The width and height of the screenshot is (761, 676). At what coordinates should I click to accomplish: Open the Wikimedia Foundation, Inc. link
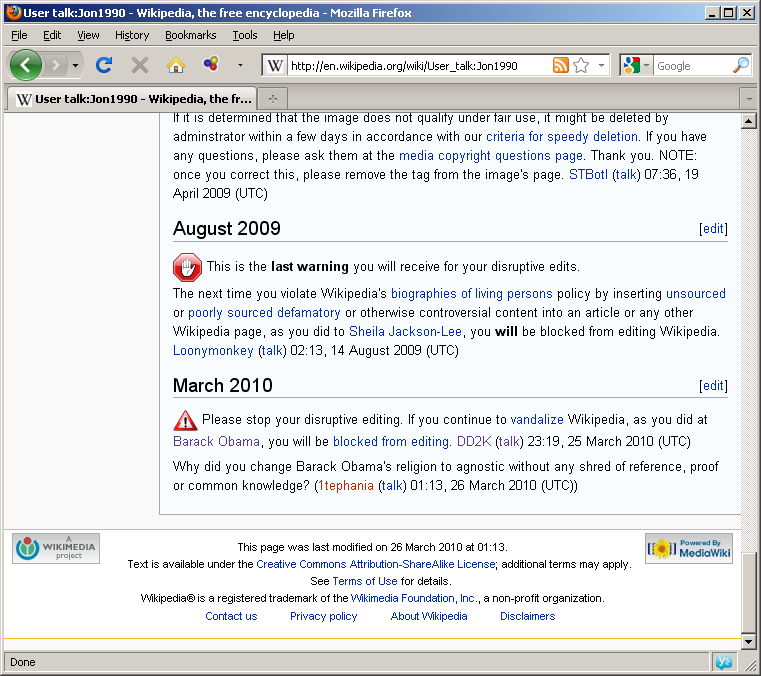point(415,598)
